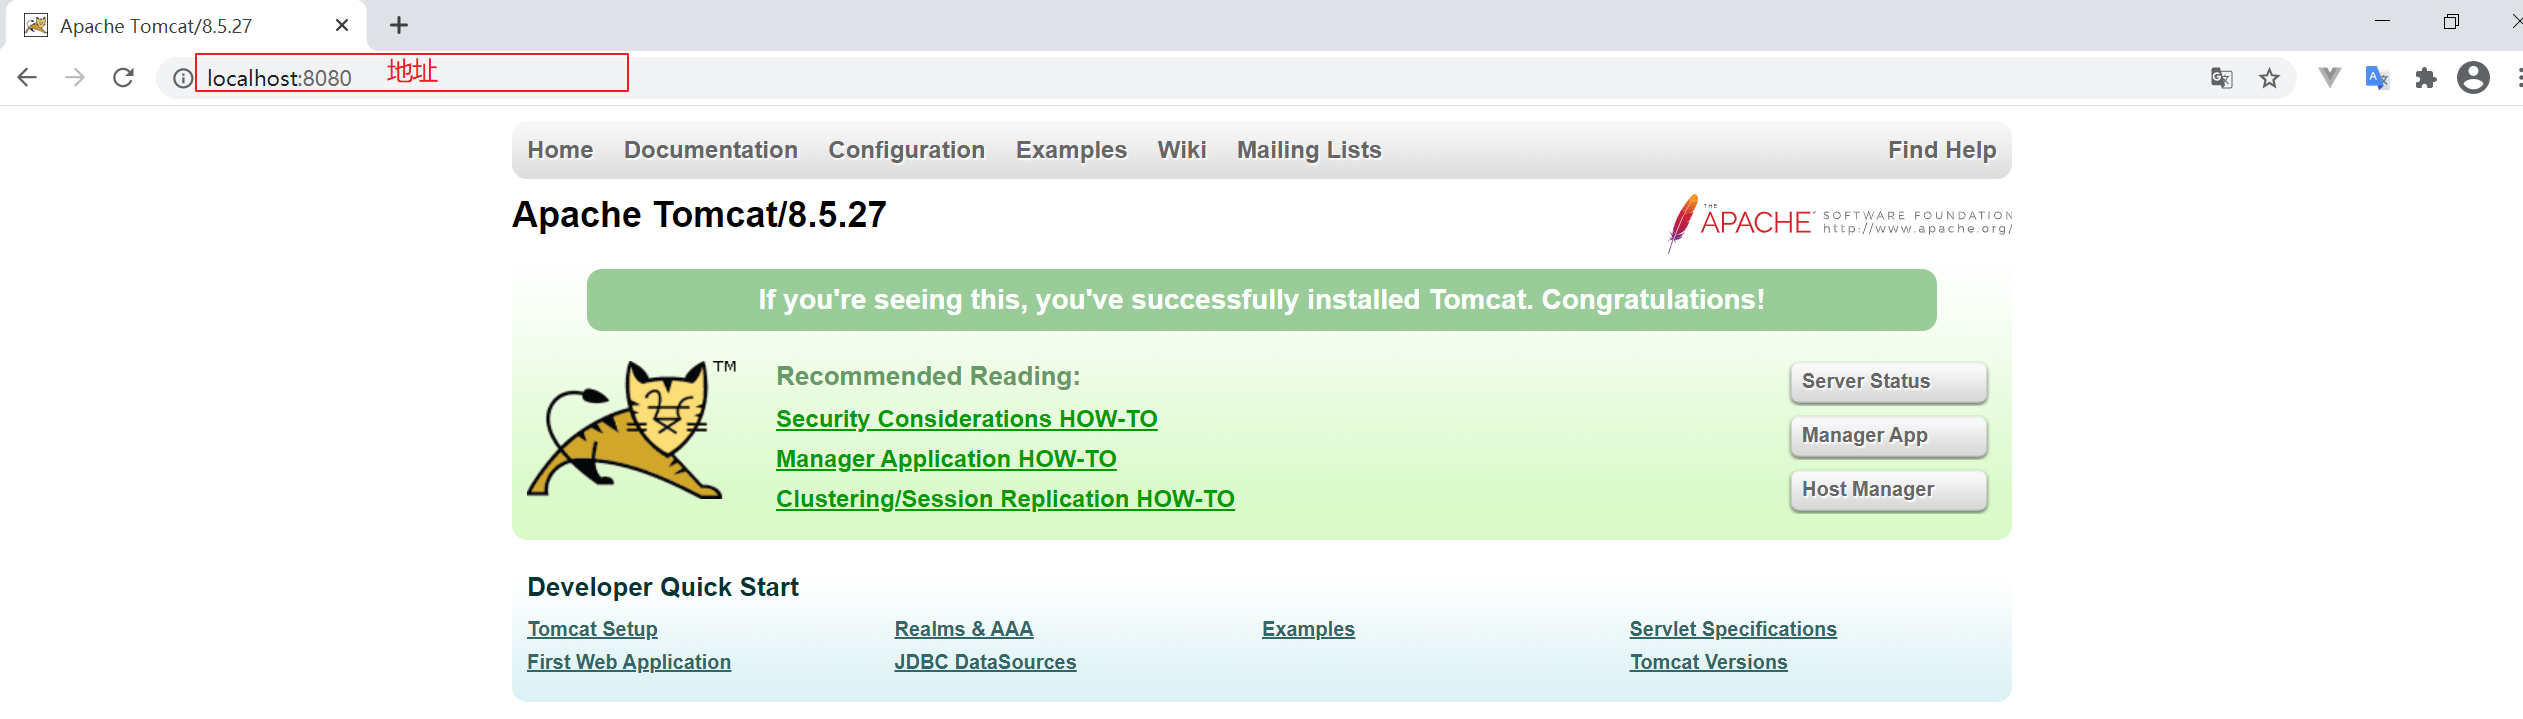The height and width of the screenshot is (719, 2523).
Task: Open a new browser tab
Action: click(x=399, y=25)
